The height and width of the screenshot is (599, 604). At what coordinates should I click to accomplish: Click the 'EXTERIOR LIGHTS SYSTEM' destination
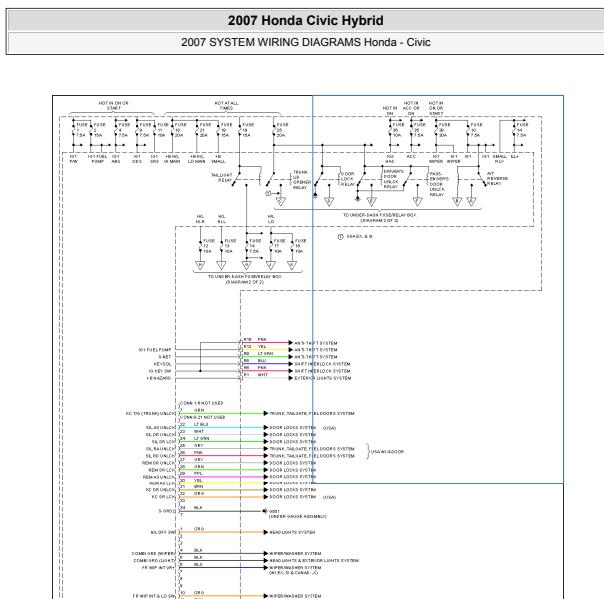(x=322, y=378)
